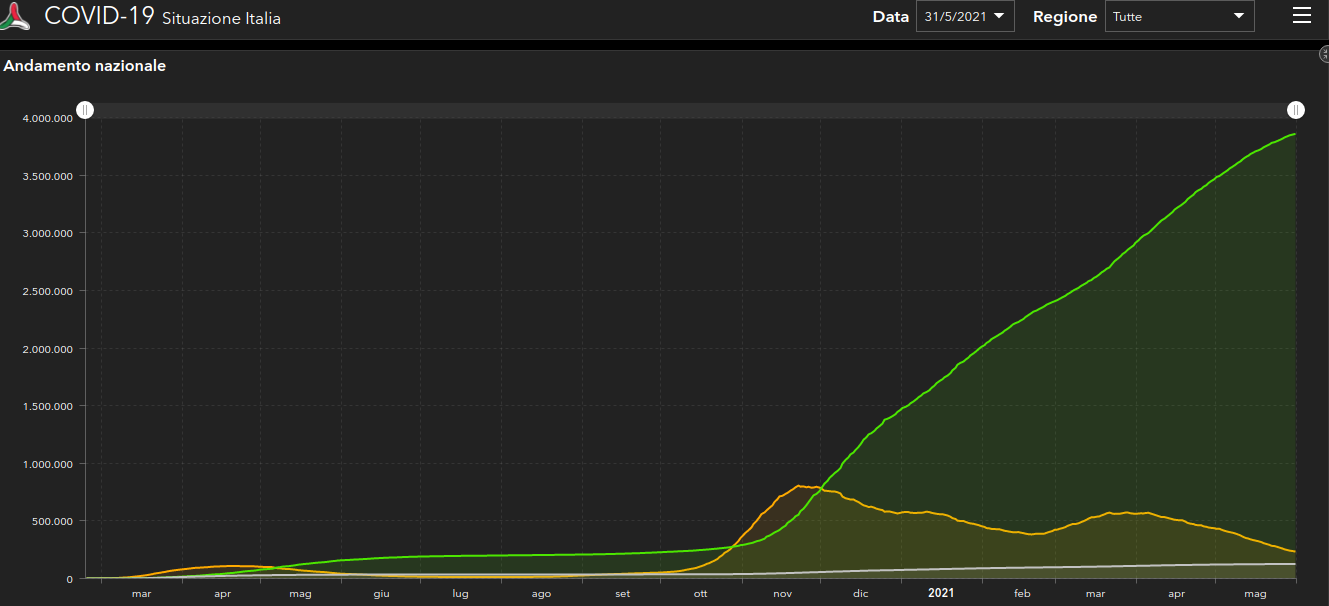Click the 2.500.000 y-axis label

(48, 291)
